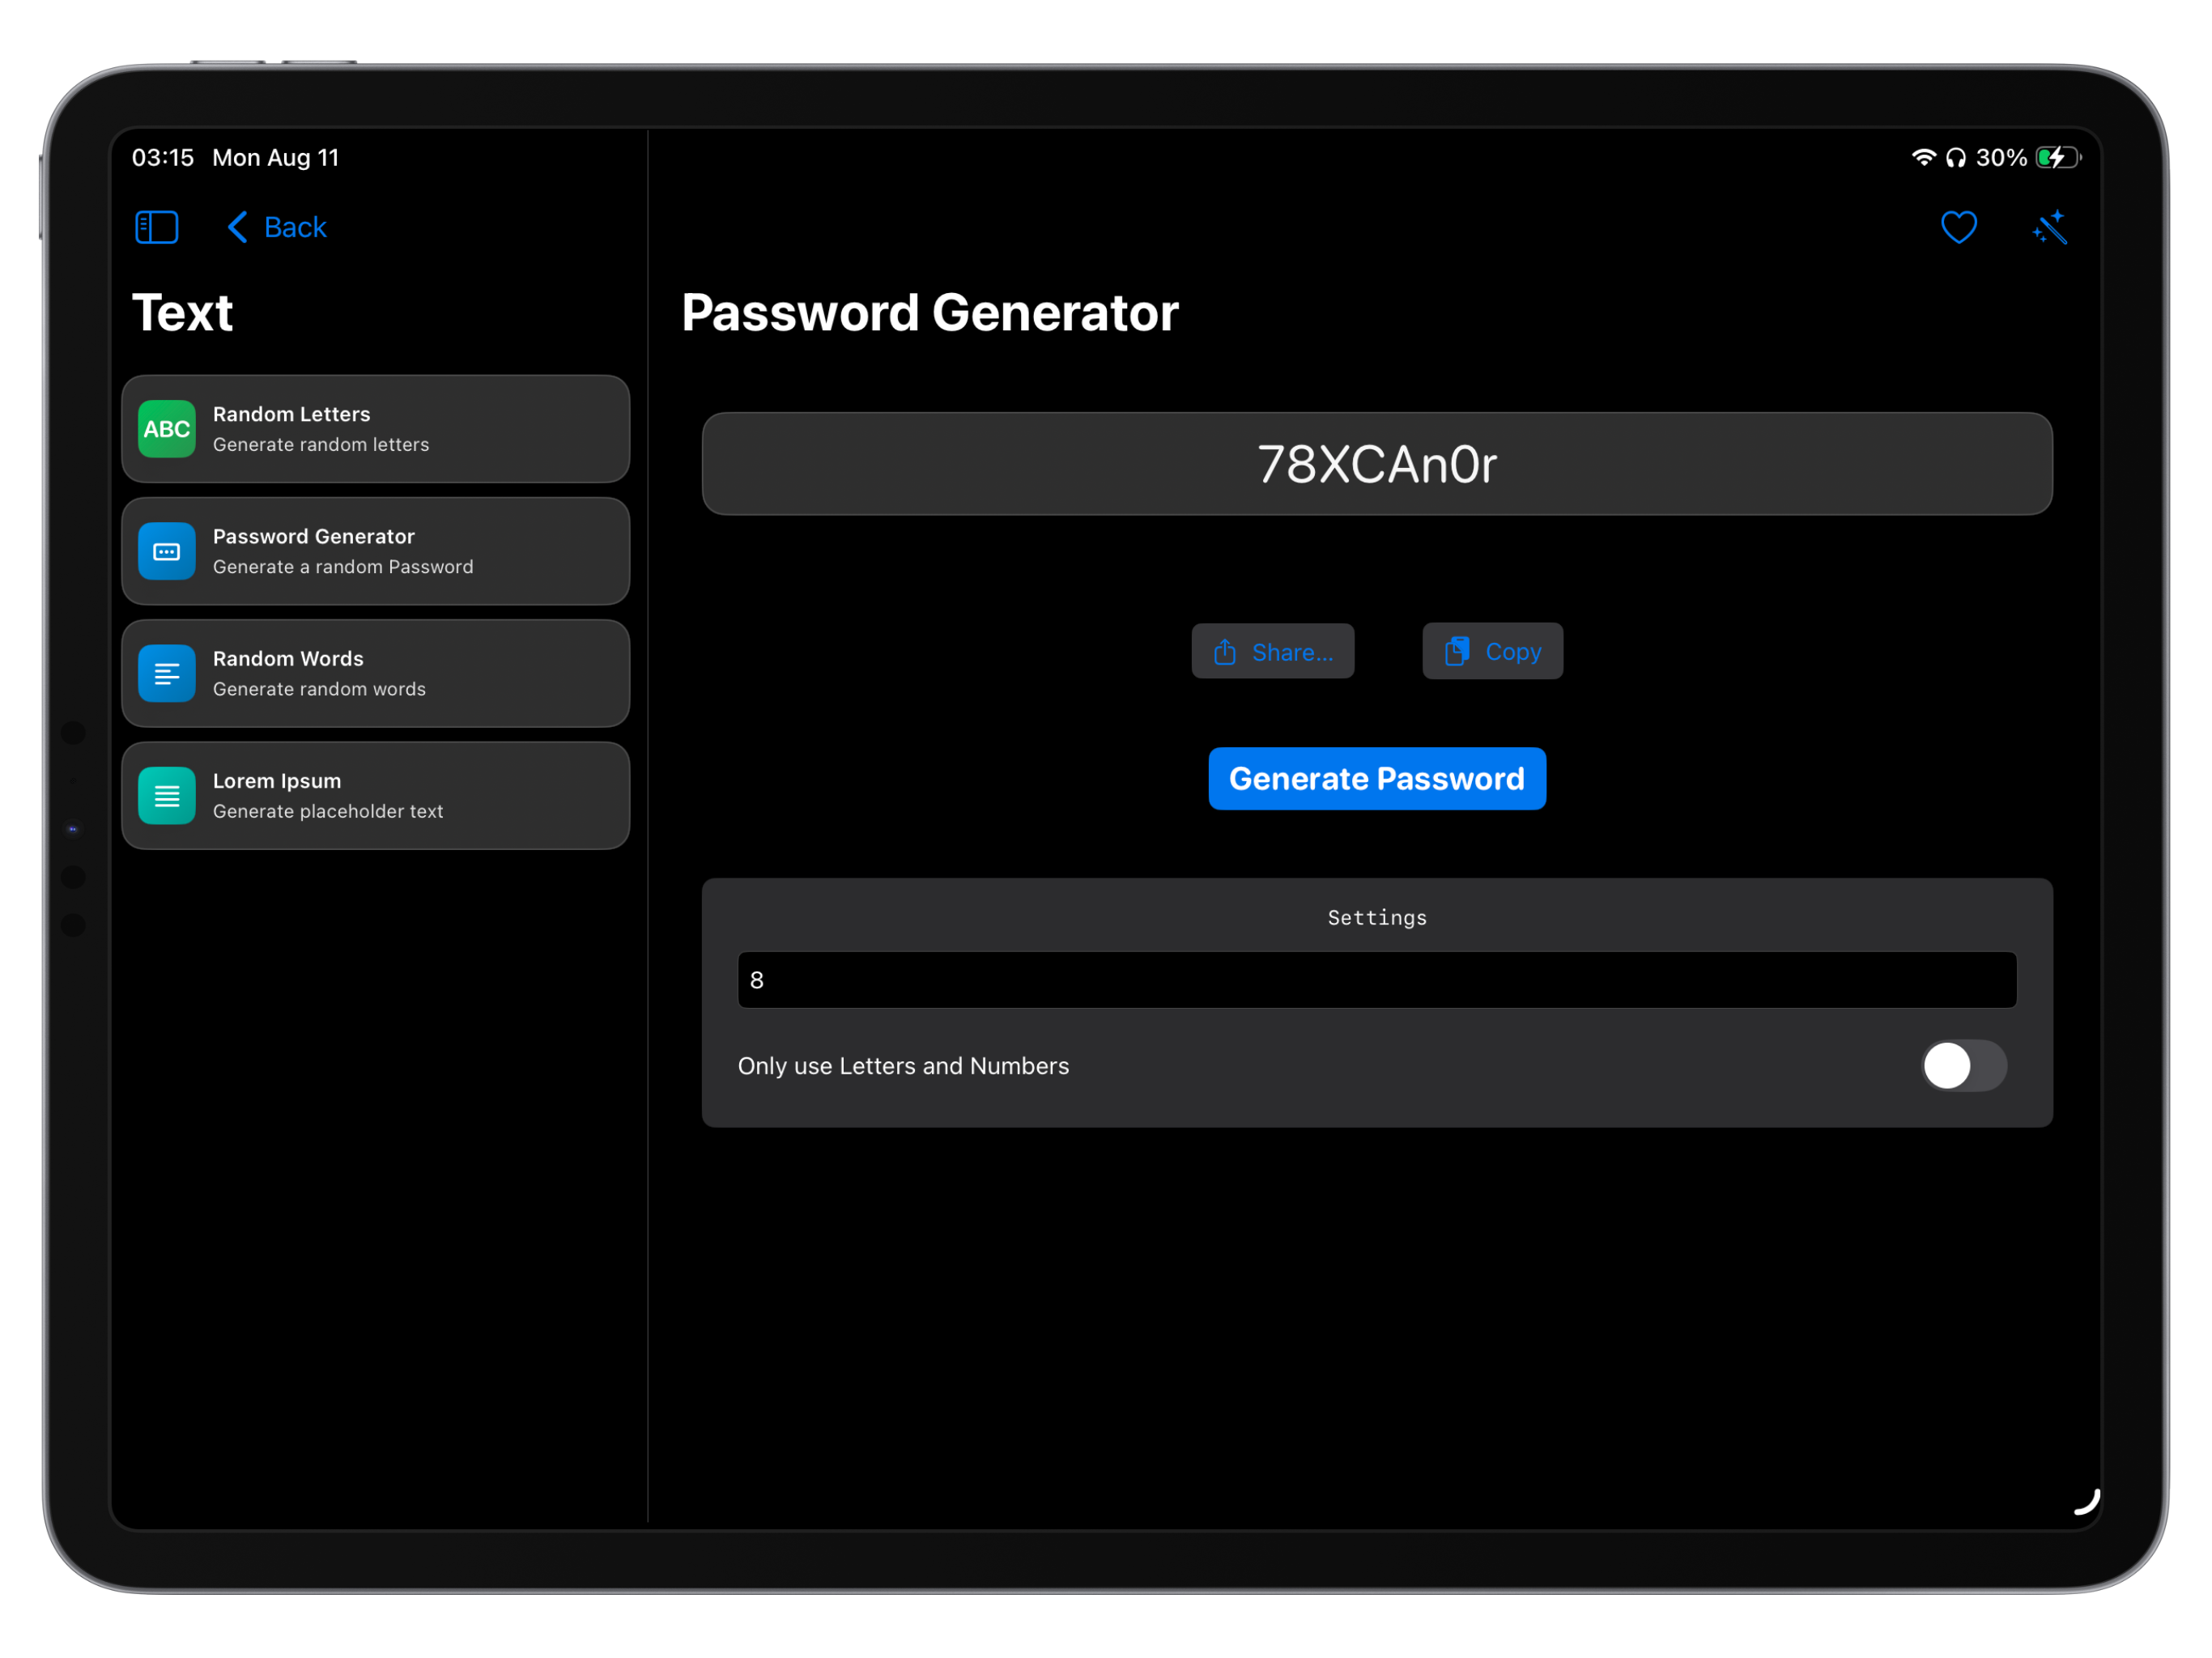
Task: Select Password Generator in the list
Action: pos(376,551)
